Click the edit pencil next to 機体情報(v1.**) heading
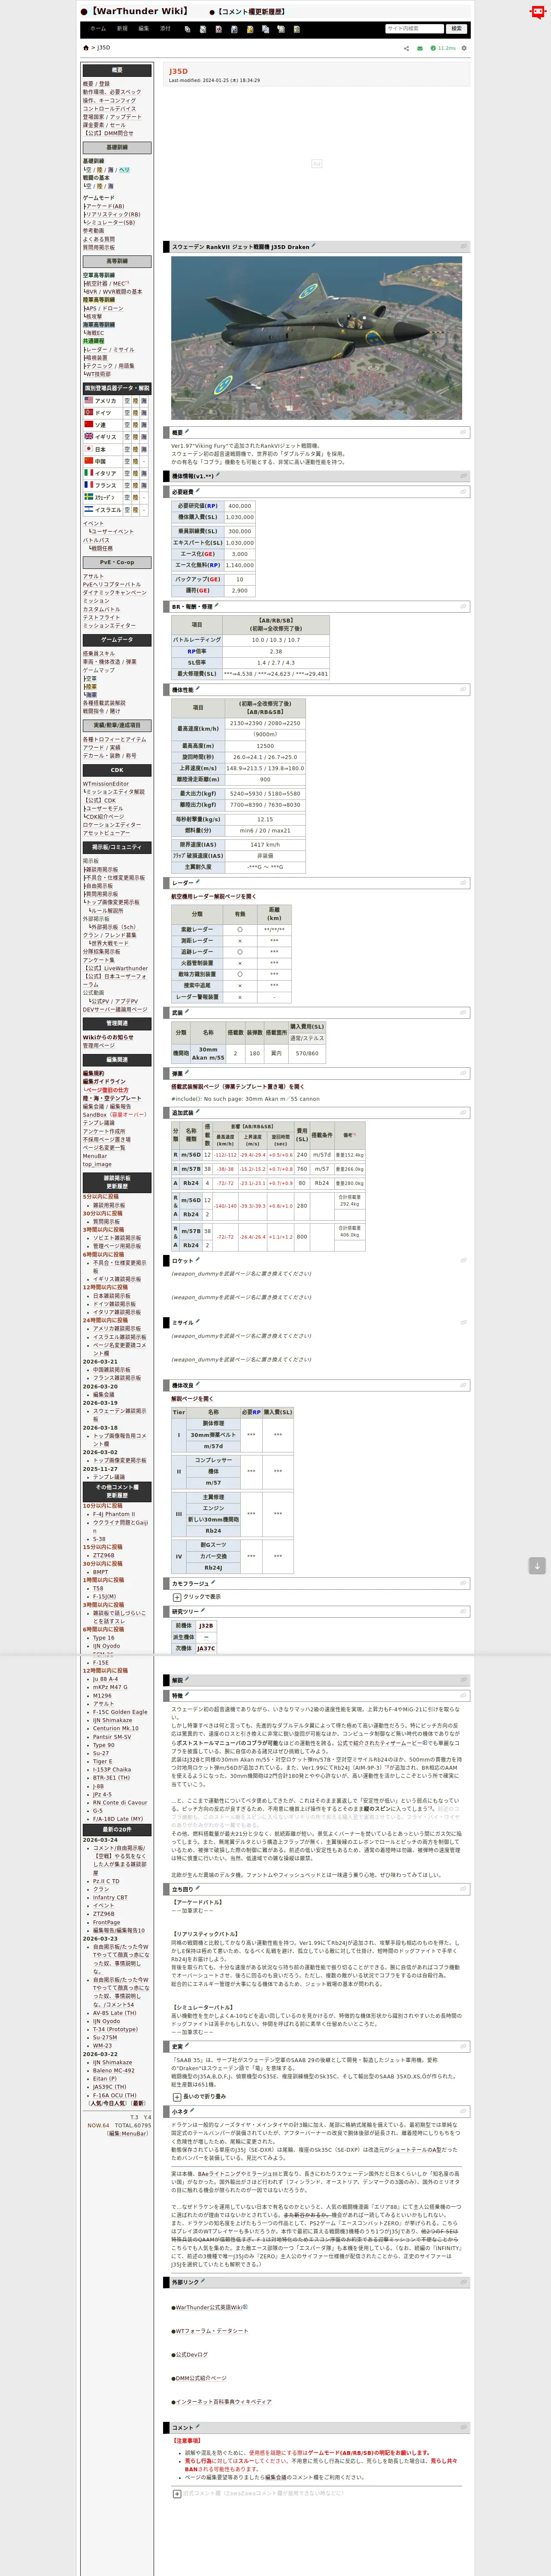 219,475
